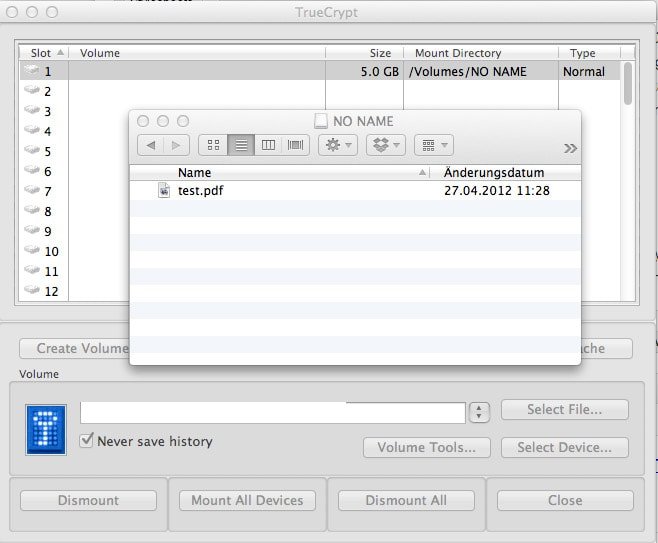The image size is (658, 543).
Task: Select TrueCrypt slot 1 drive icon
Action: (32, 70)
